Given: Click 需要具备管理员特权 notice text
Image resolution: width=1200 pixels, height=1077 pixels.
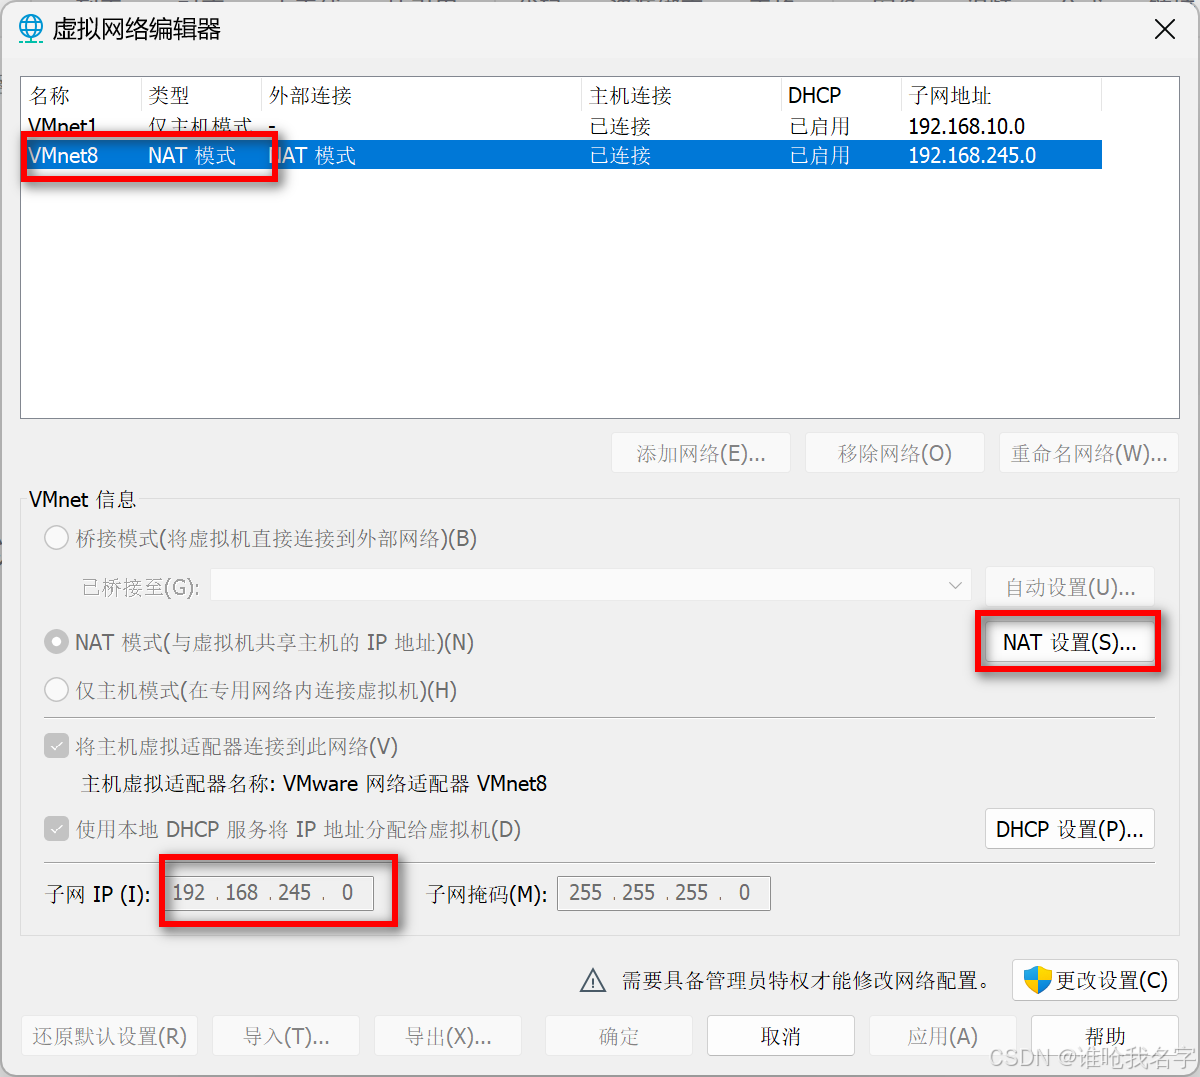Looking at the screenshot, I should (x=806, y=981).
